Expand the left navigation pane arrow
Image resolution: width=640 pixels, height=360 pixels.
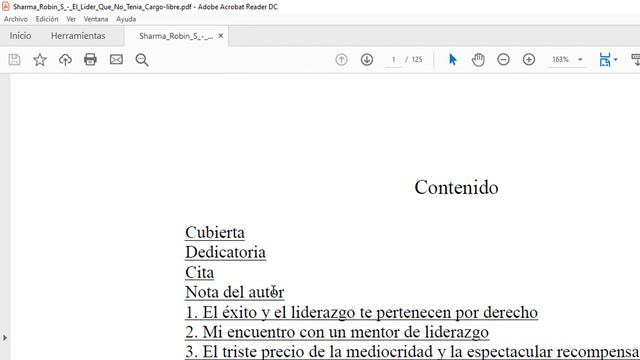4,338
